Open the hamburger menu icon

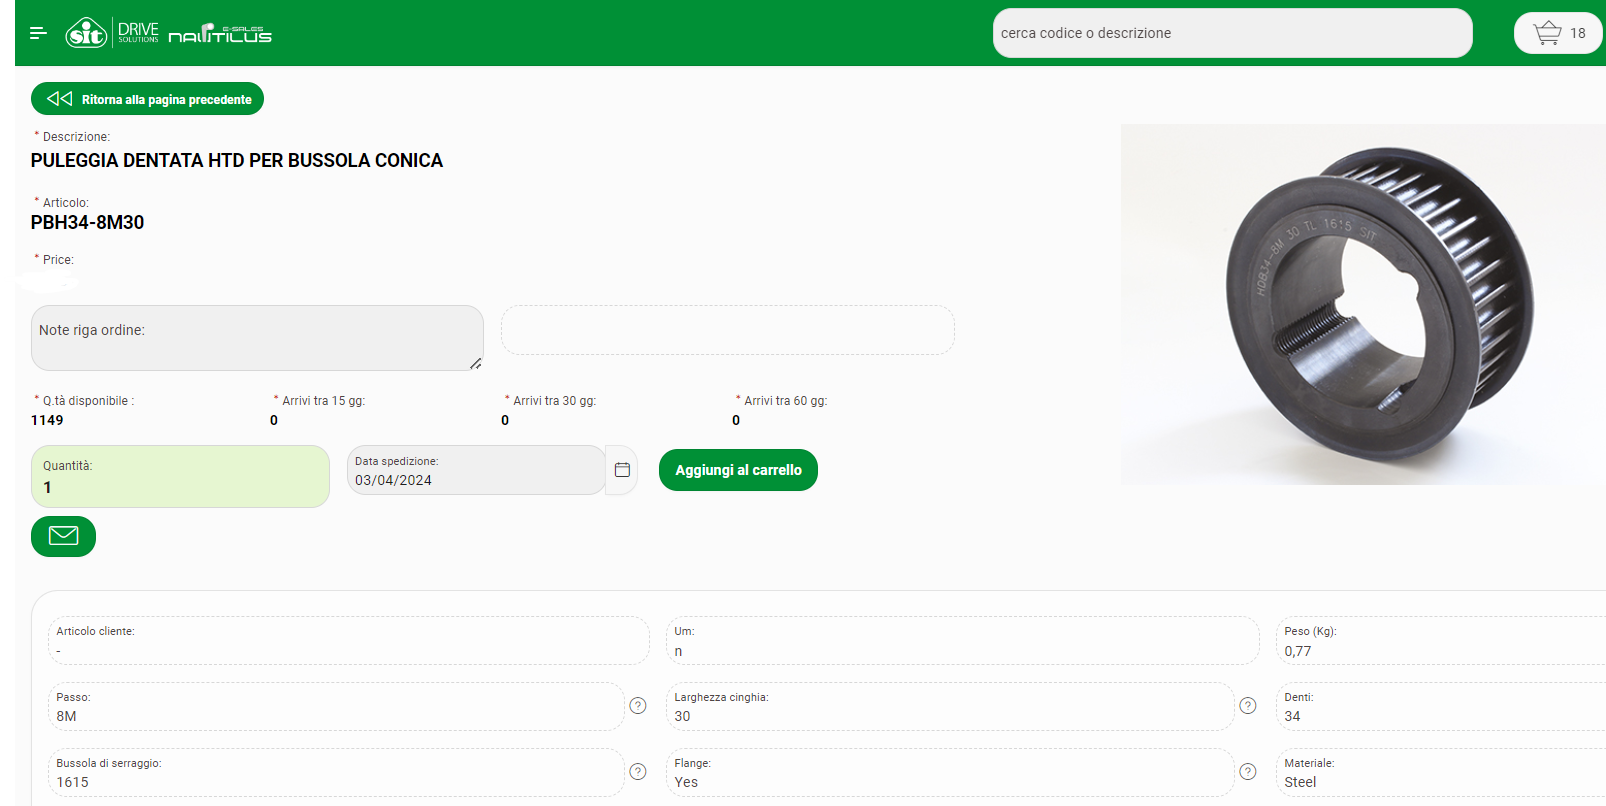pos(38,33)
